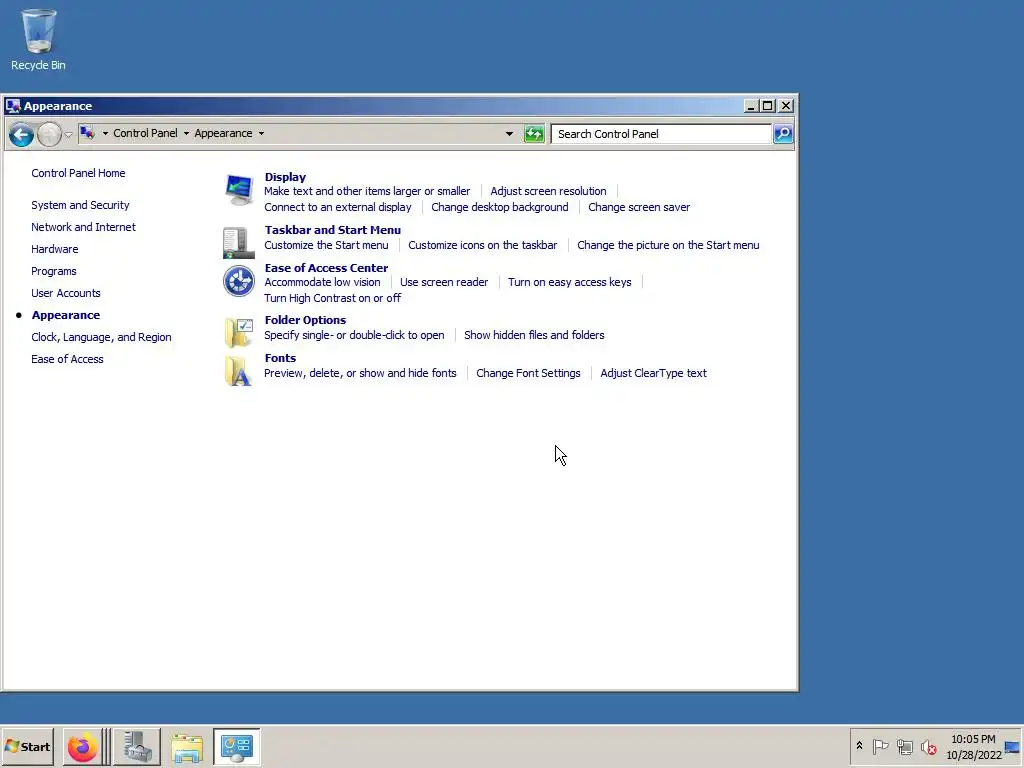This screenshot has width=1024, height=768.
Task: Click the Fonts heading link
Action: tap(280, 358)
